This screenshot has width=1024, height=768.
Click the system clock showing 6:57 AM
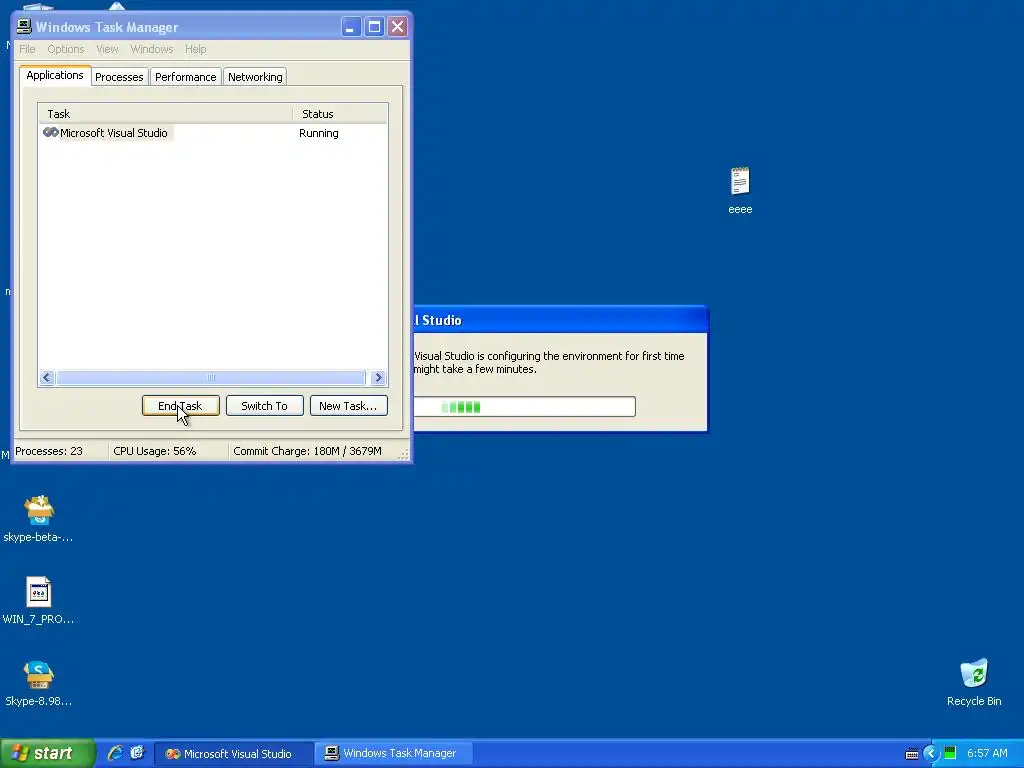[x=987, y=753]
